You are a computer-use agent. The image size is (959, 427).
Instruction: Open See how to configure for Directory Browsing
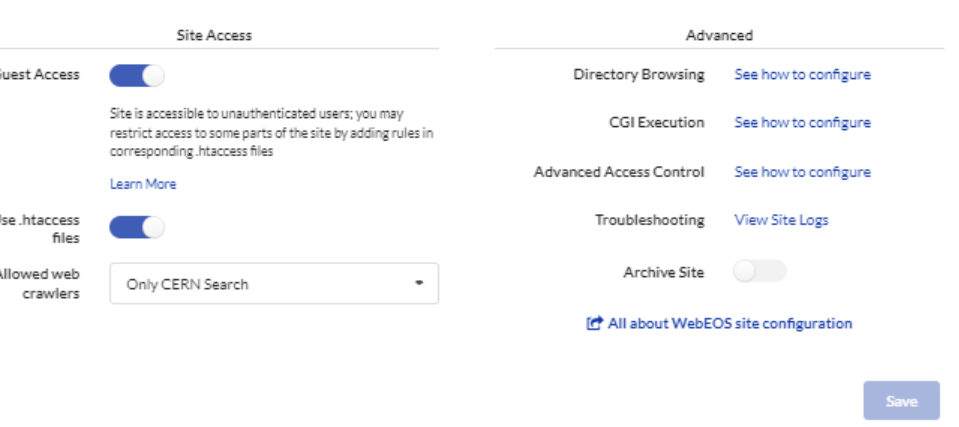coord(802,75)
